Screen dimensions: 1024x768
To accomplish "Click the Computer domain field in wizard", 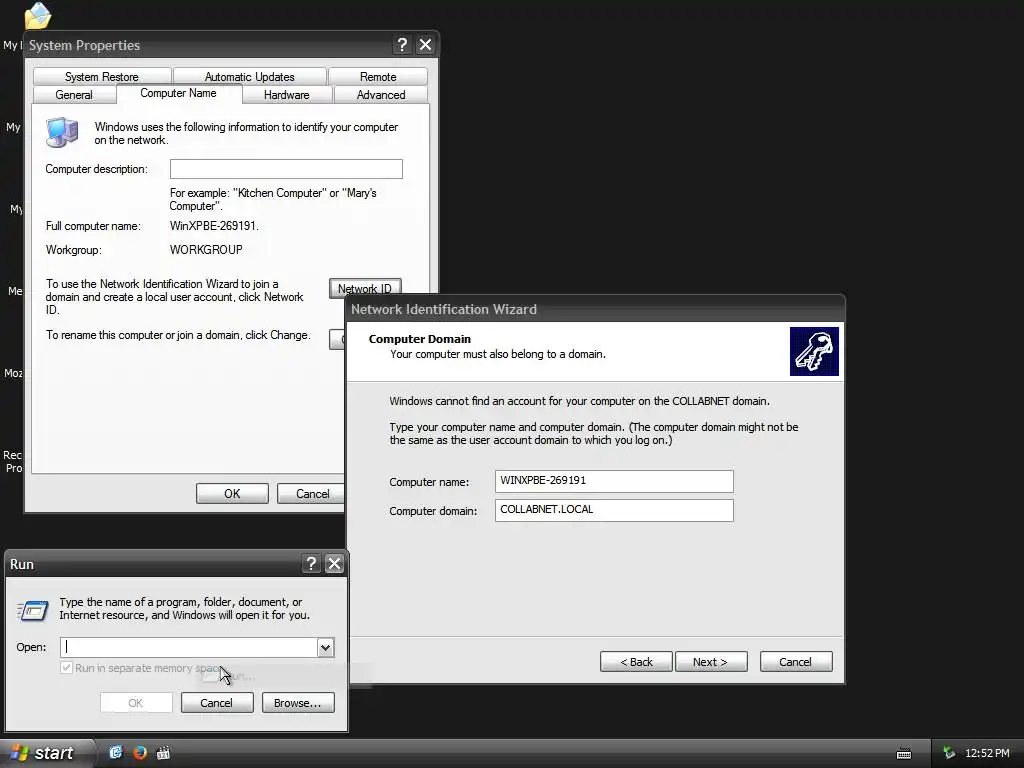I will click(x=614, y=510).
